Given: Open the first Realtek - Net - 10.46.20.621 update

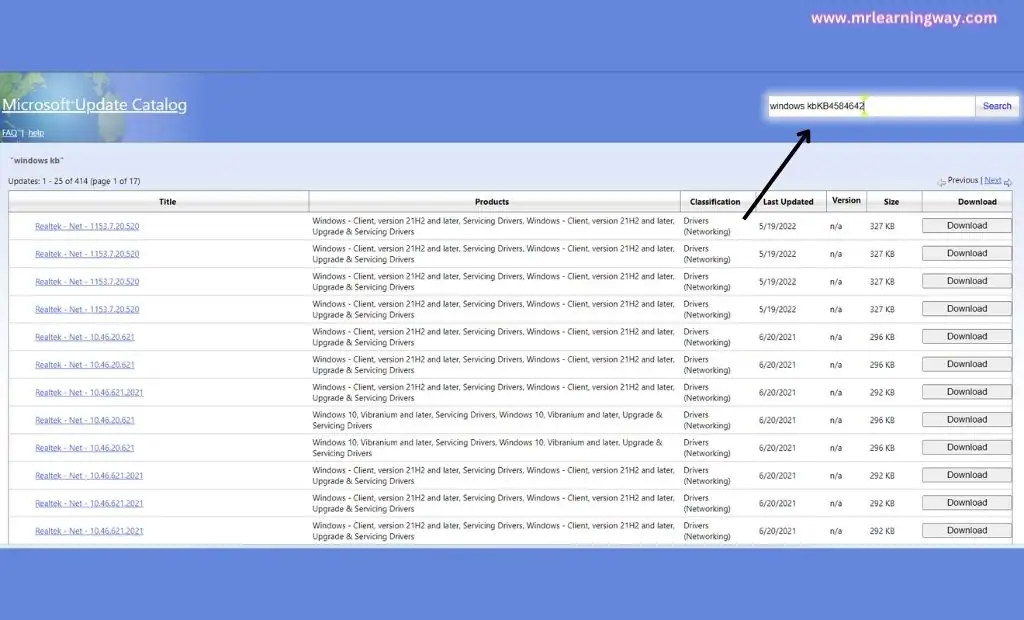Looking at the screenshot, I should point(86,337).
